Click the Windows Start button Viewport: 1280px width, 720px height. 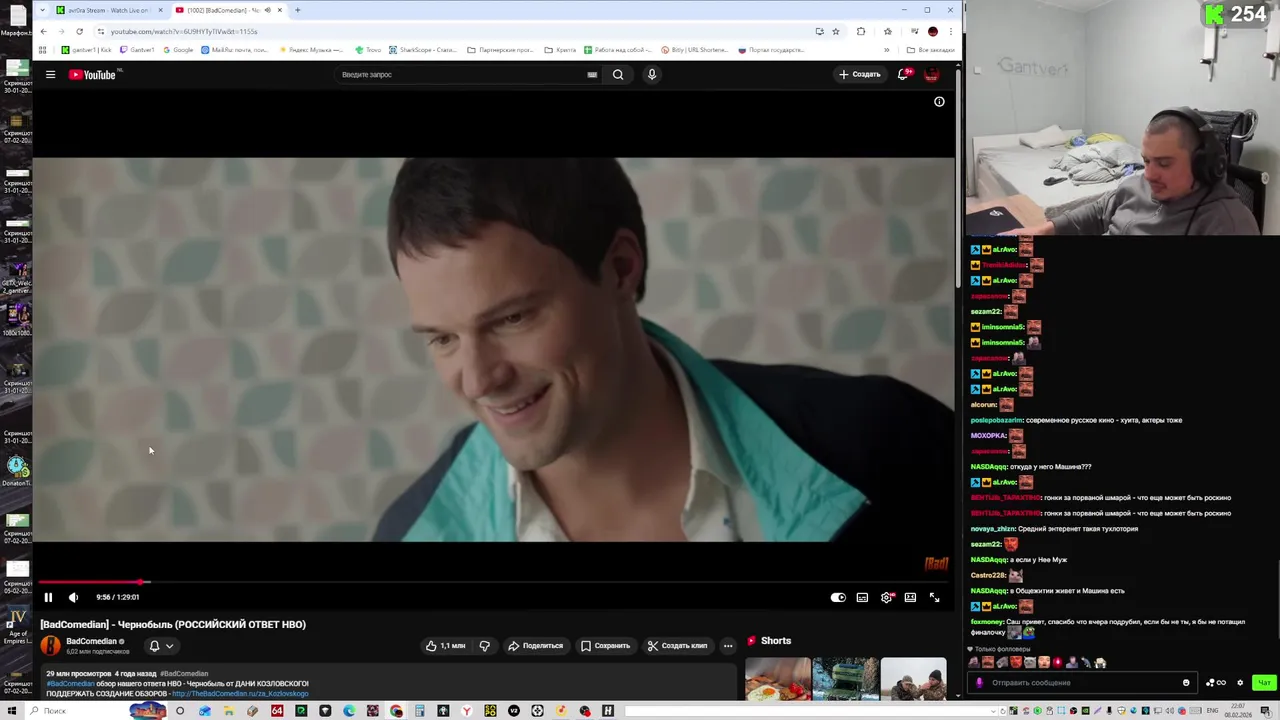point(12,711)
